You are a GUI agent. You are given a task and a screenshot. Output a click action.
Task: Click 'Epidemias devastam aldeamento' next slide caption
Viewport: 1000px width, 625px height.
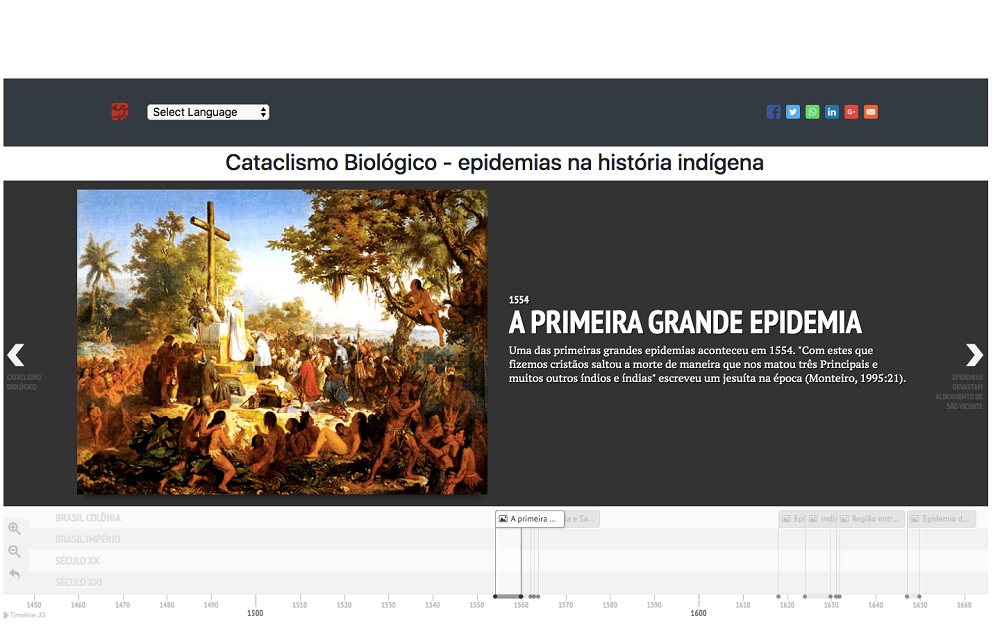959,392
